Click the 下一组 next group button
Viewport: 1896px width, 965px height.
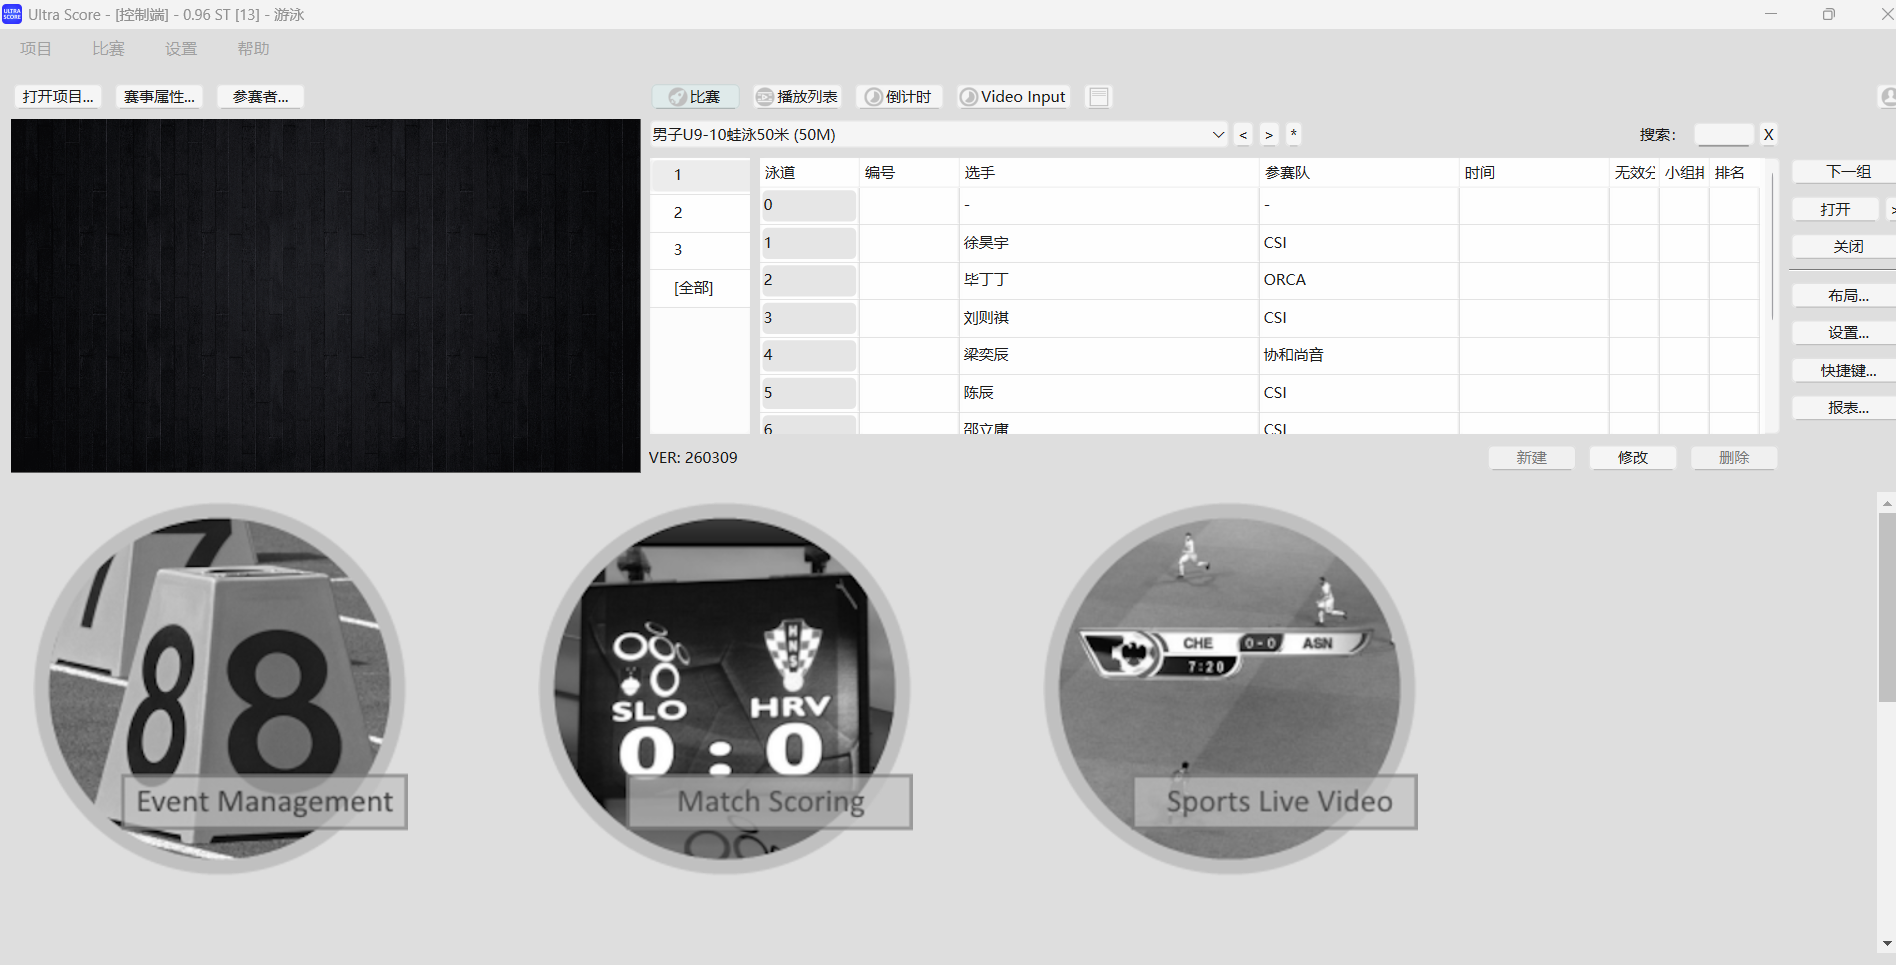[1847, 172]
